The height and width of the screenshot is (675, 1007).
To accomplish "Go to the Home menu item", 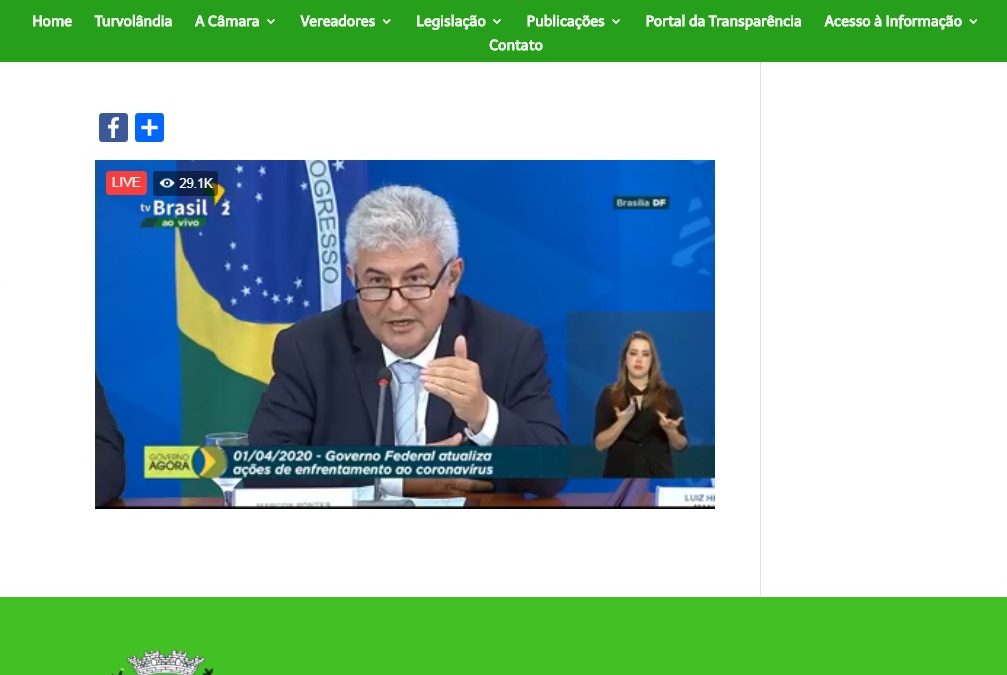I will [x=52, y=21].
